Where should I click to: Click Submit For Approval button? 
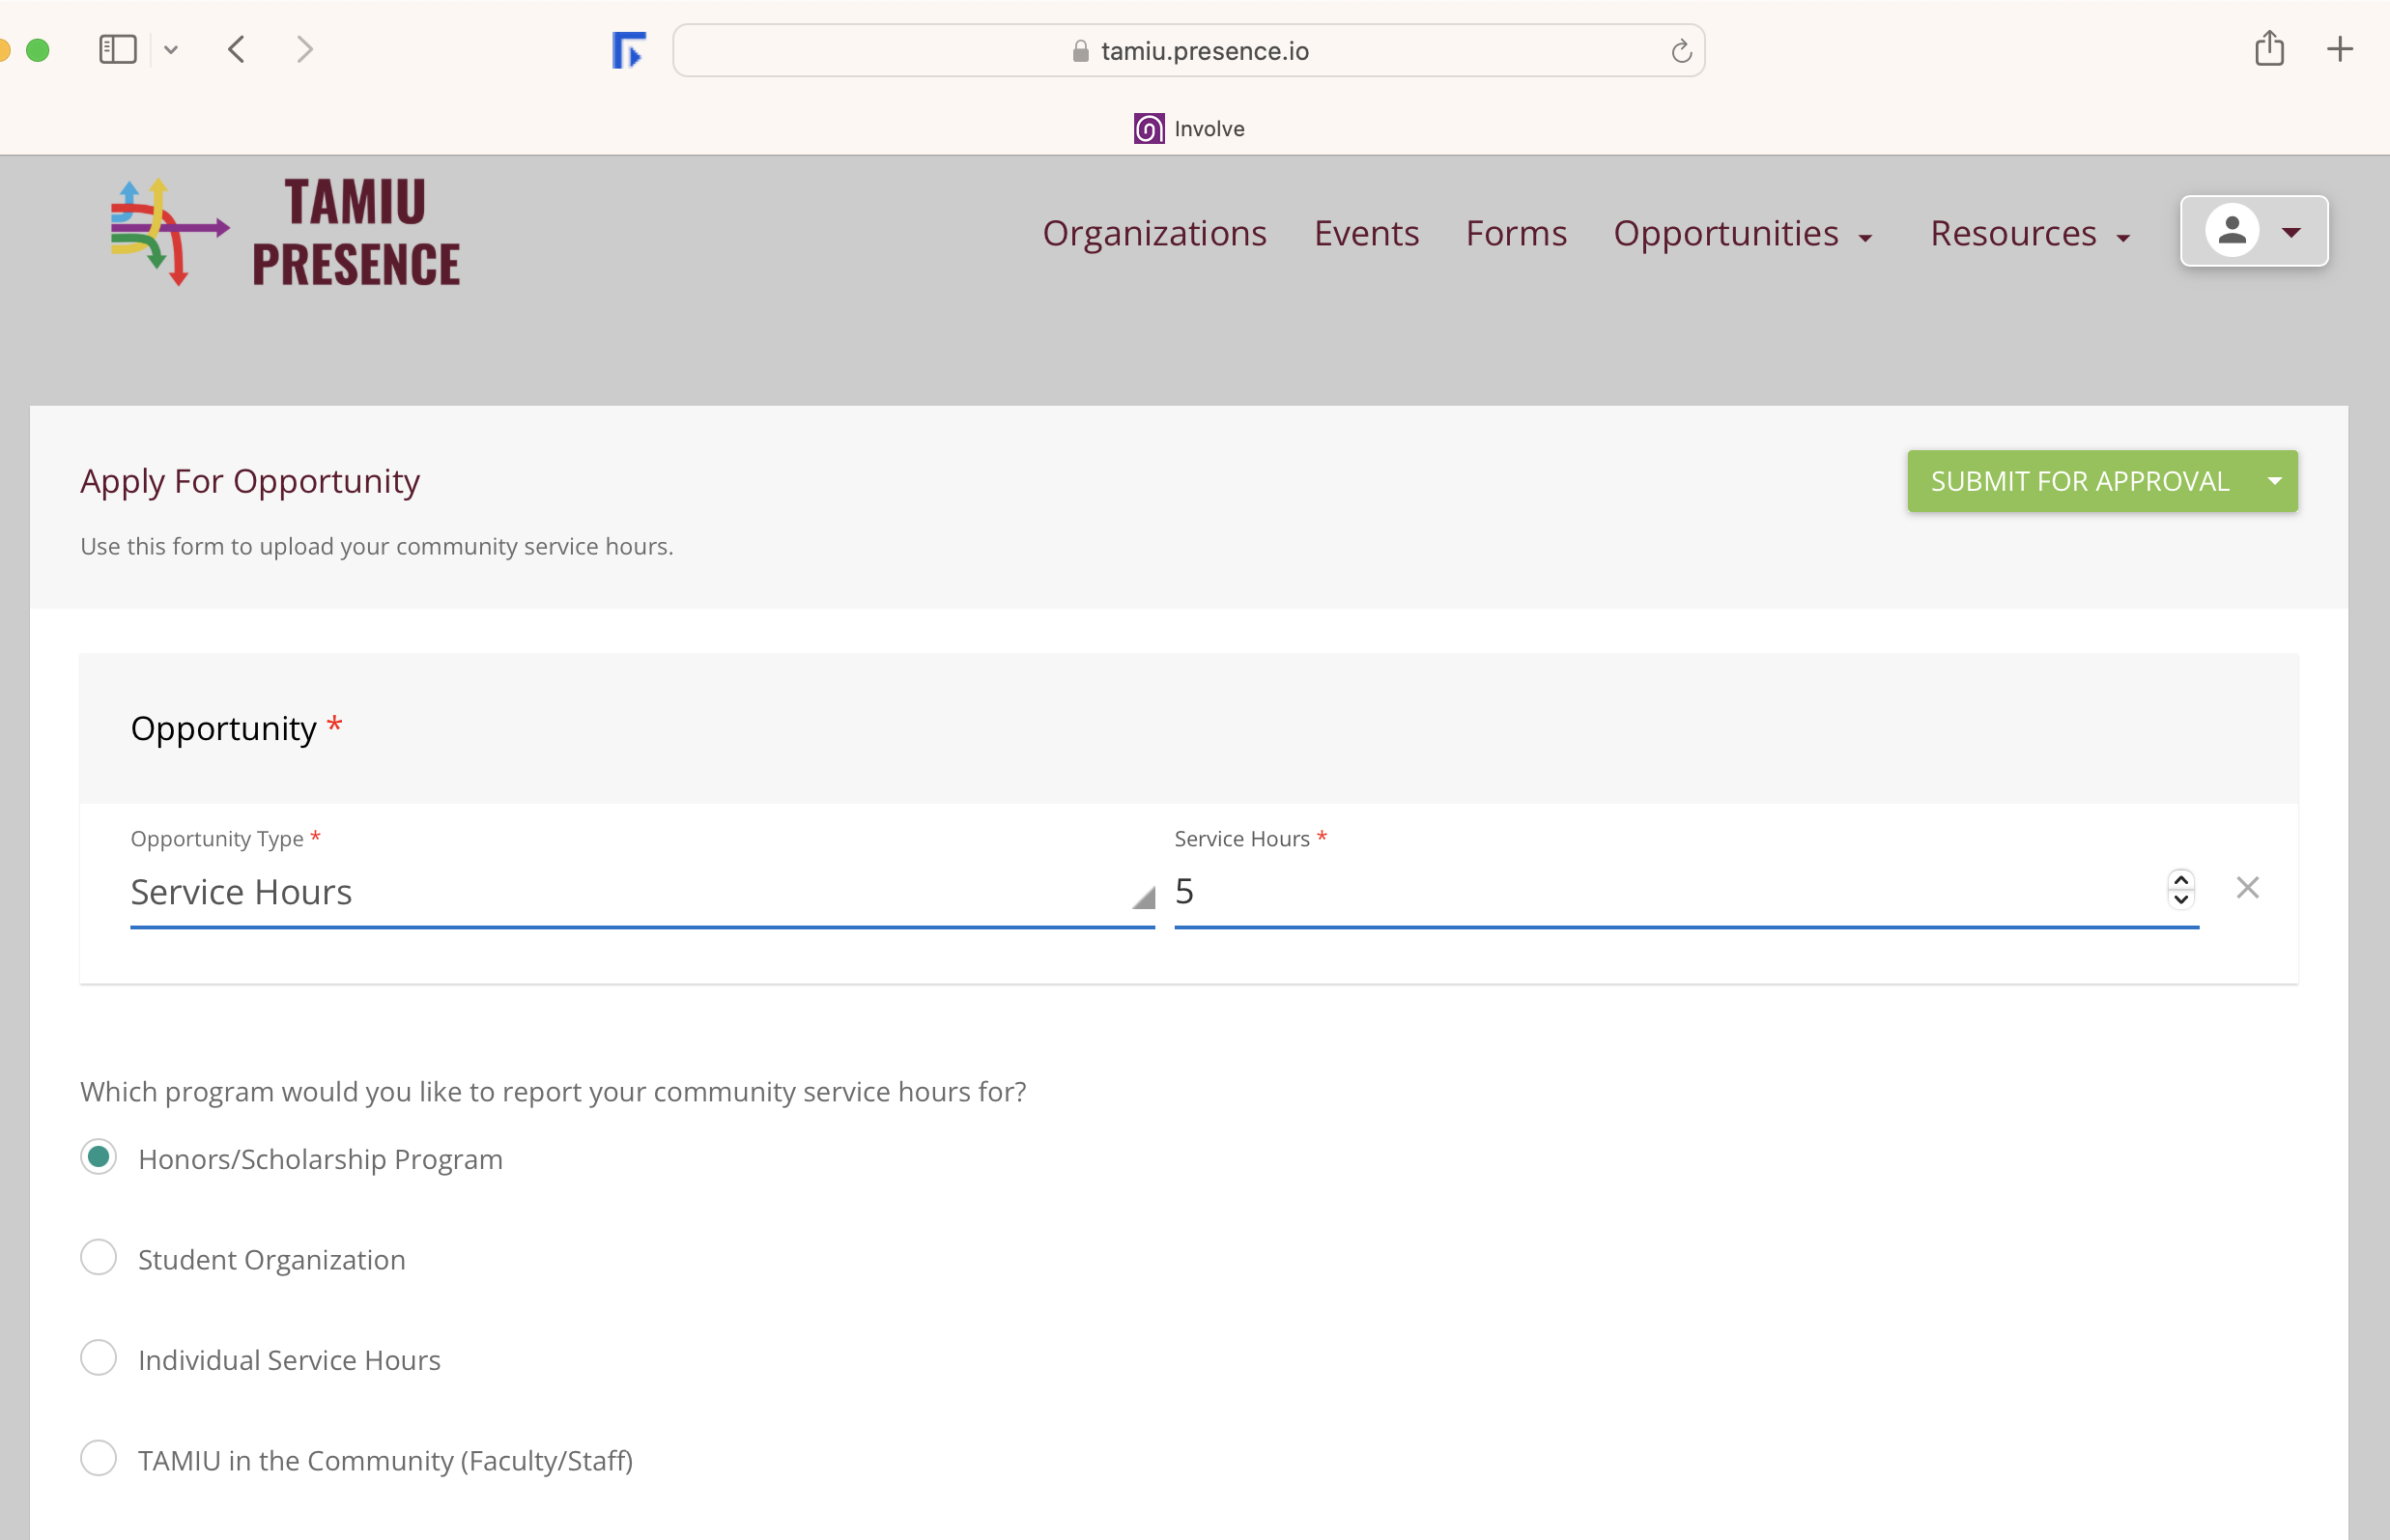2076,481
